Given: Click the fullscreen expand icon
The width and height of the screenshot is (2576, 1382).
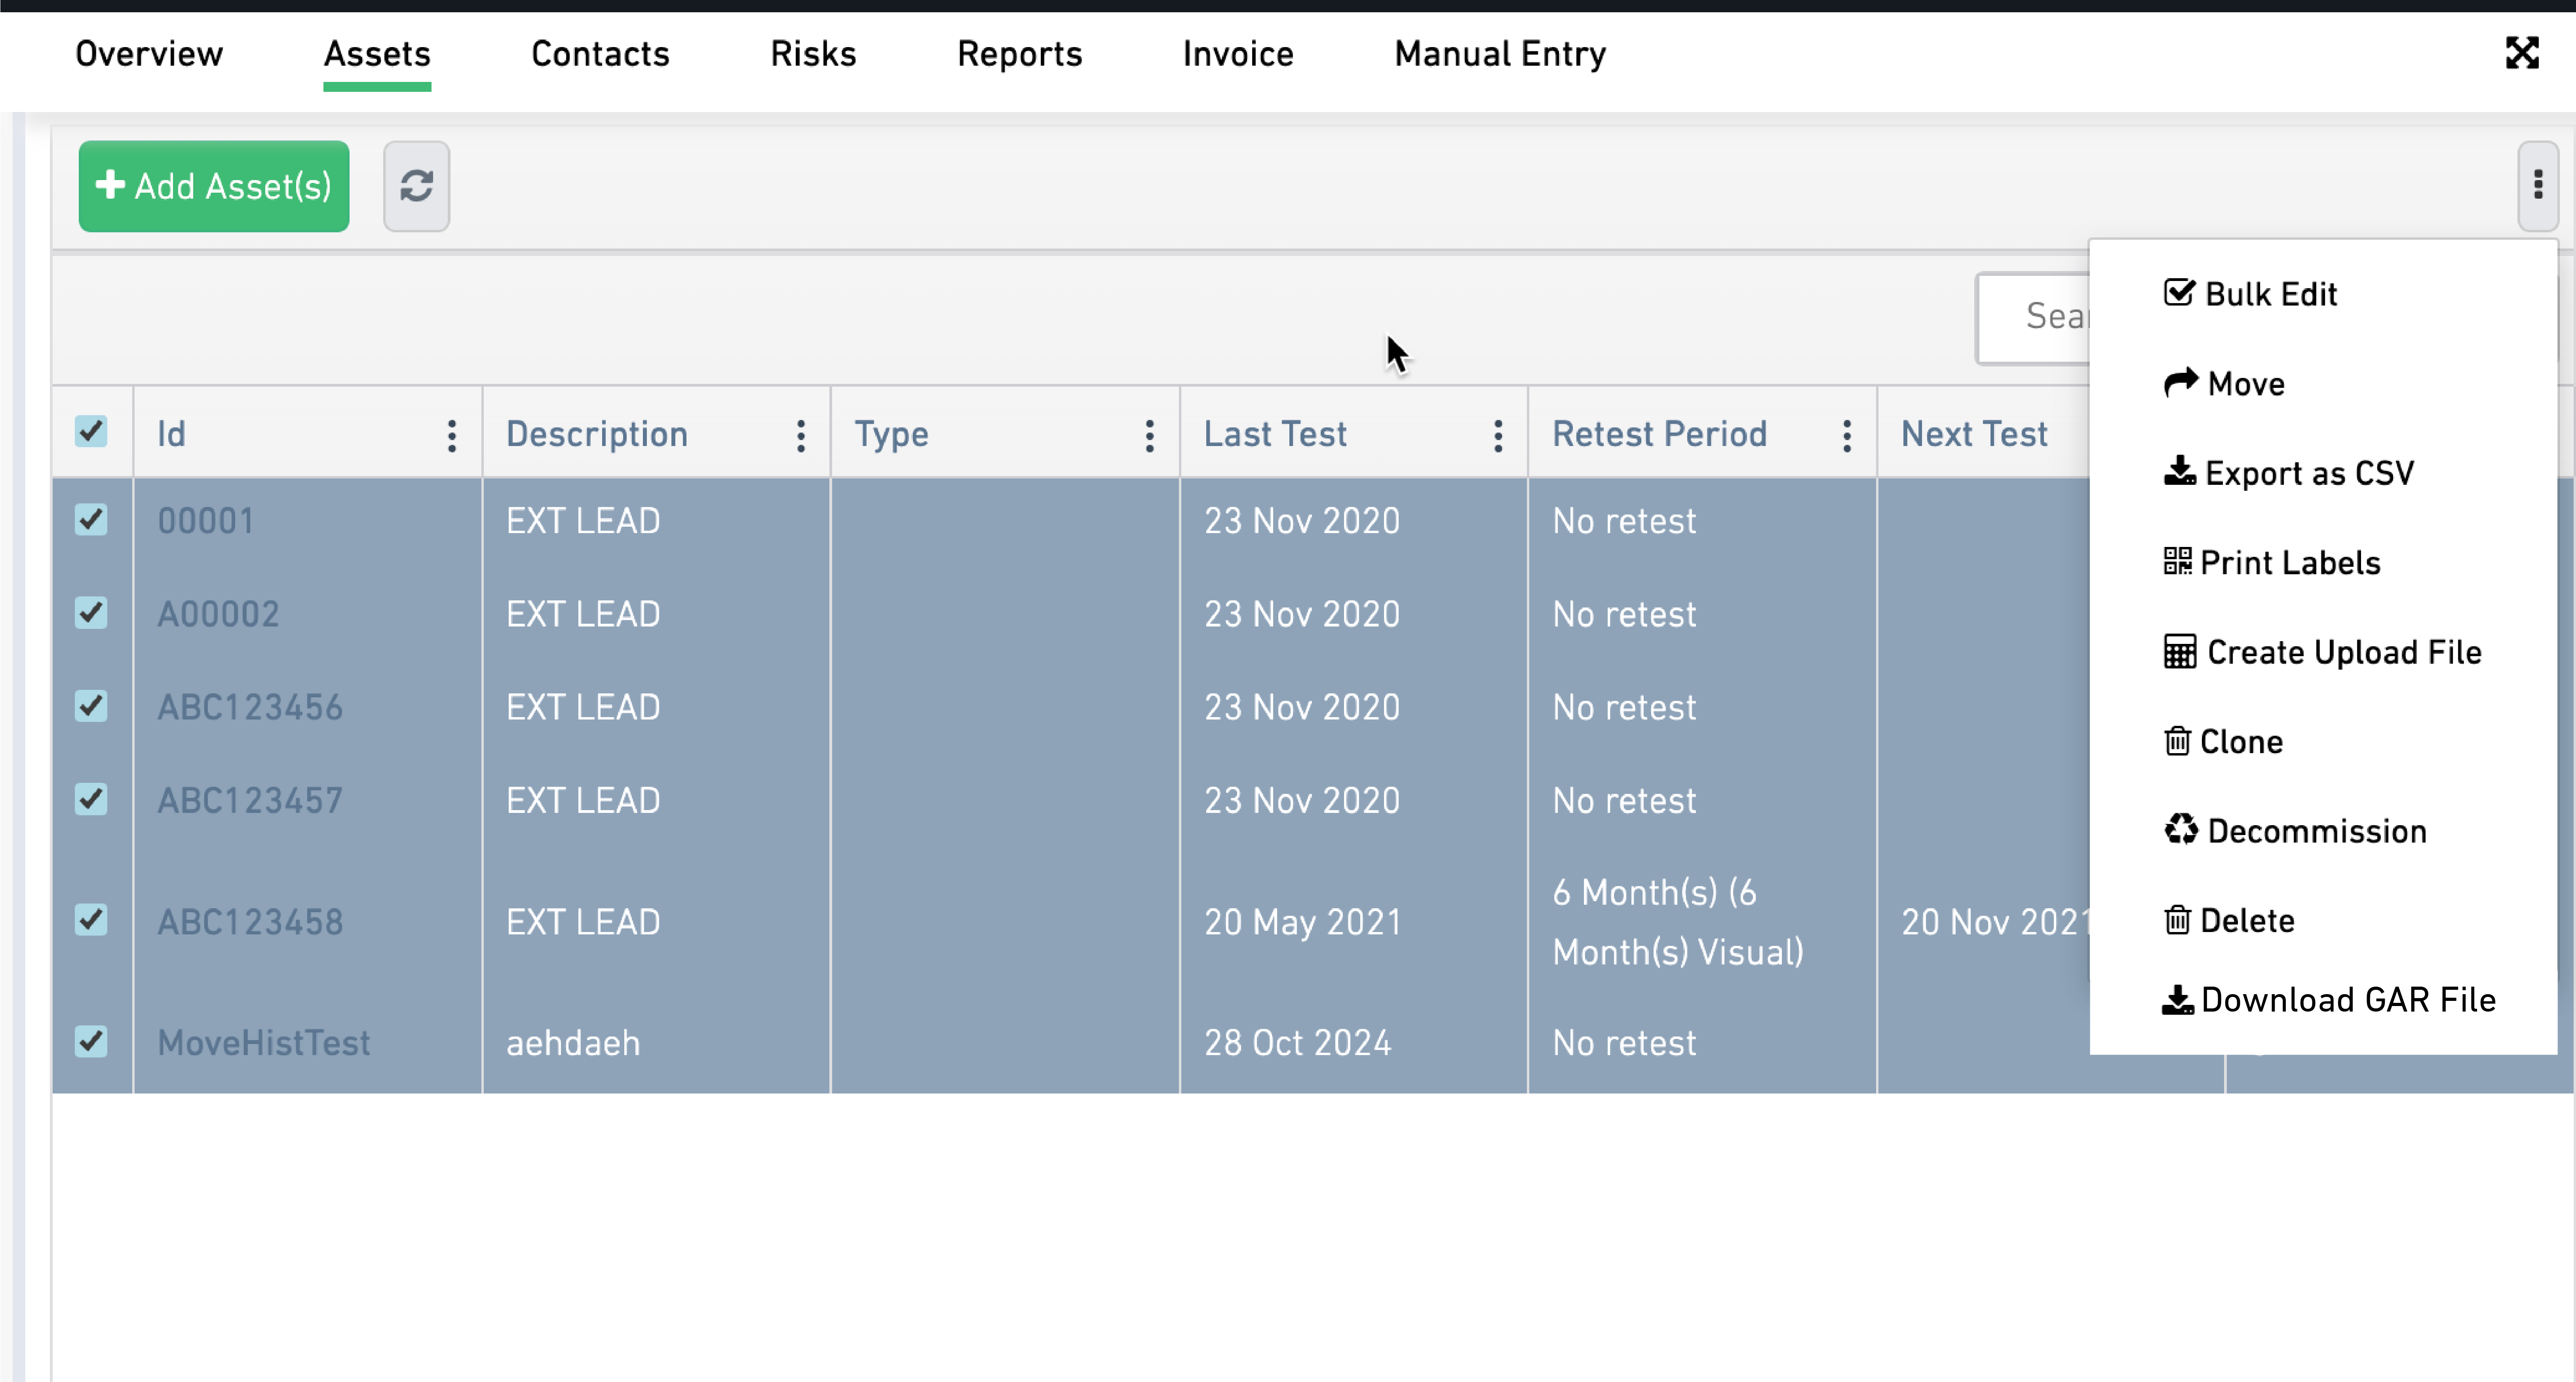Looking at the screenshot, I should (2522, 53).
